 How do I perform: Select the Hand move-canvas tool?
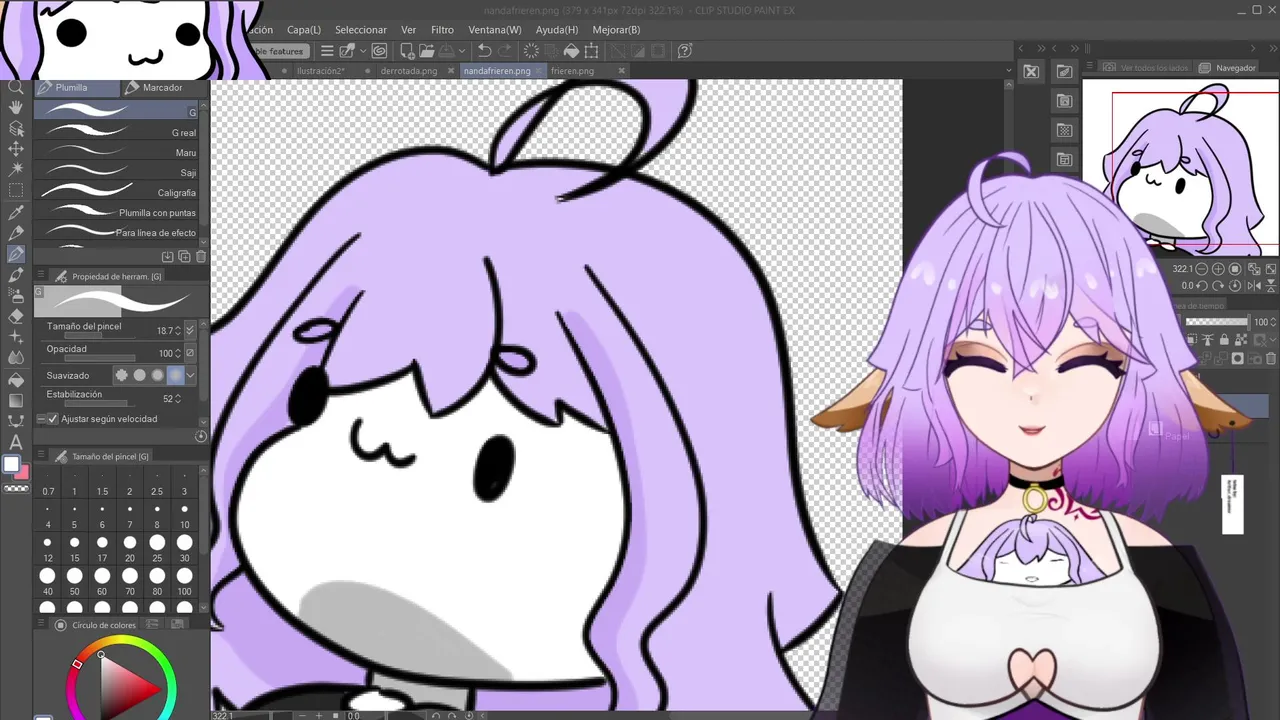16,107
